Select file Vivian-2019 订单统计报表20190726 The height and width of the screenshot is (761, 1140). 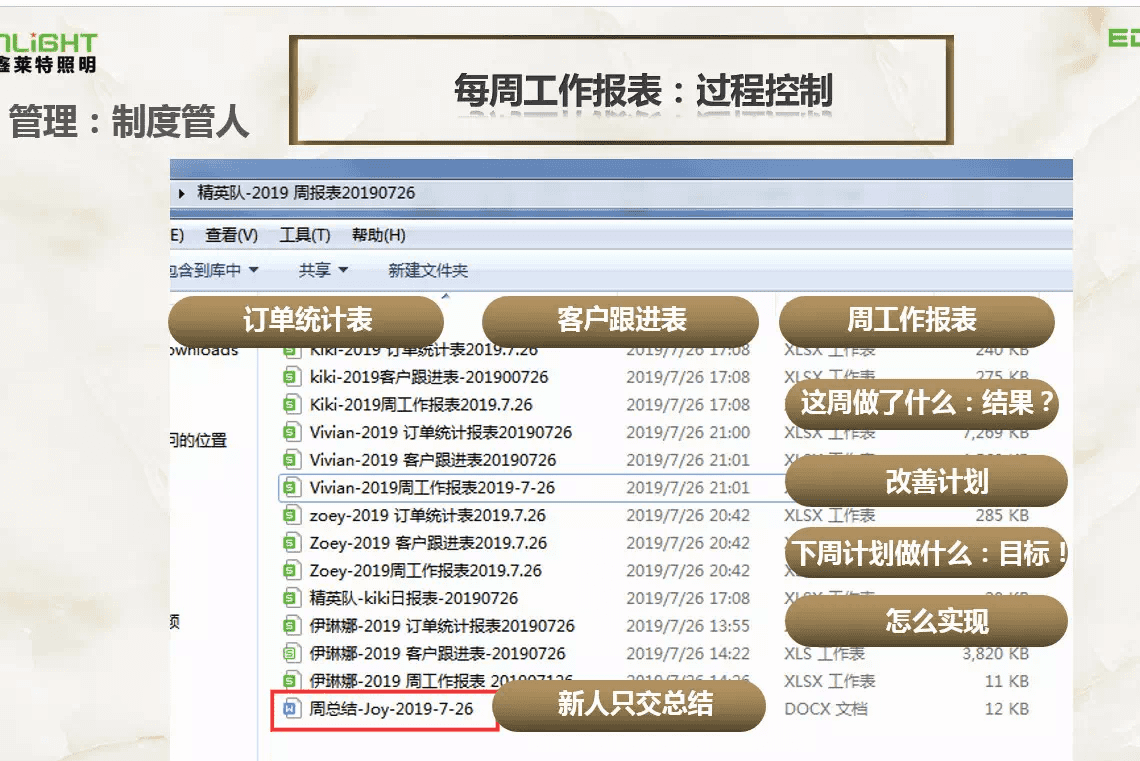(x=441, y=432)
